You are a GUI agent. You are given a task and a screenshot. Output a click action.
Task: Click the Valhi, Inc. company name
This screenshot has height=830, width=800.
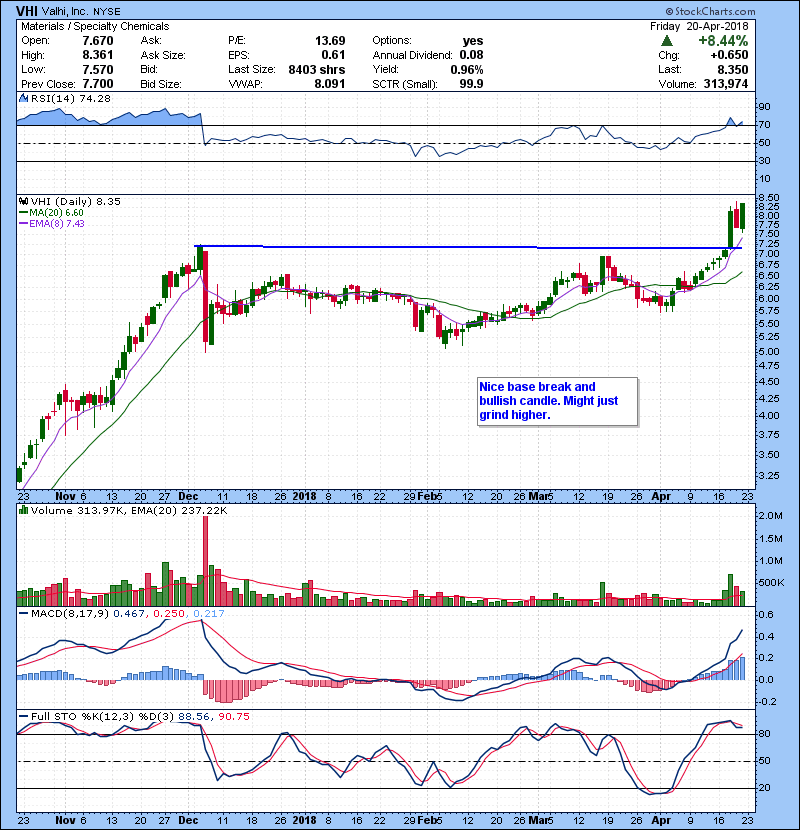click(66, 11)
